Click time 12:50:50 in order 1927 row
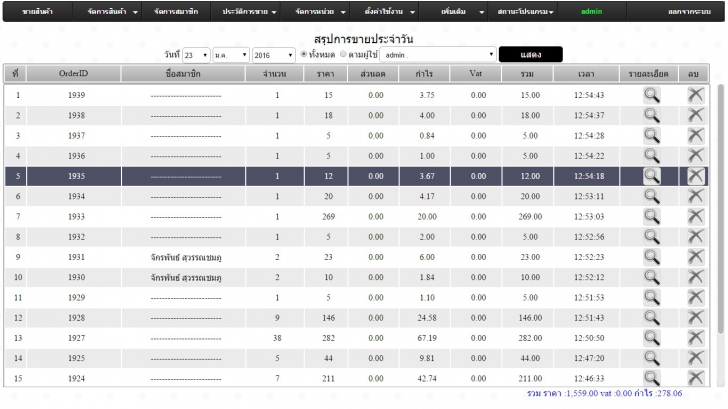 coord(589,338)
